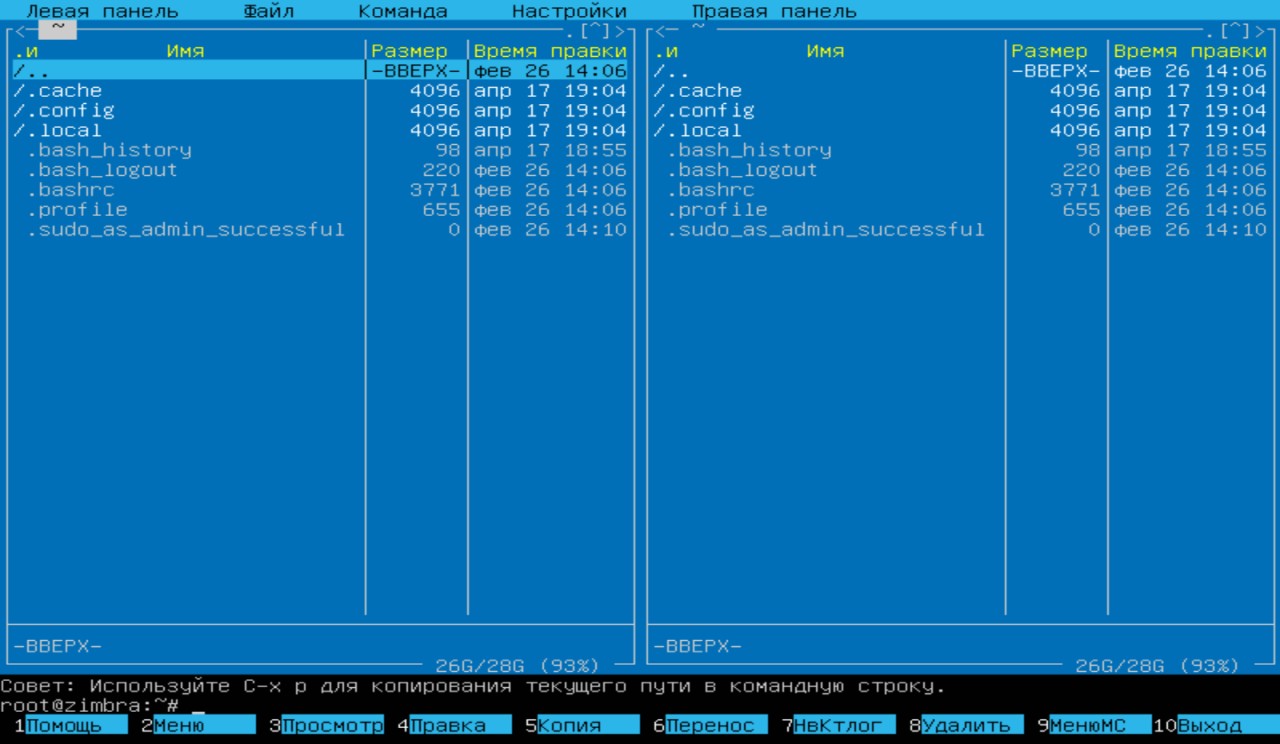This screenshot has width=1280, height=744.
Task: Click the 4 Правка function key button
Action: [454, 725]
